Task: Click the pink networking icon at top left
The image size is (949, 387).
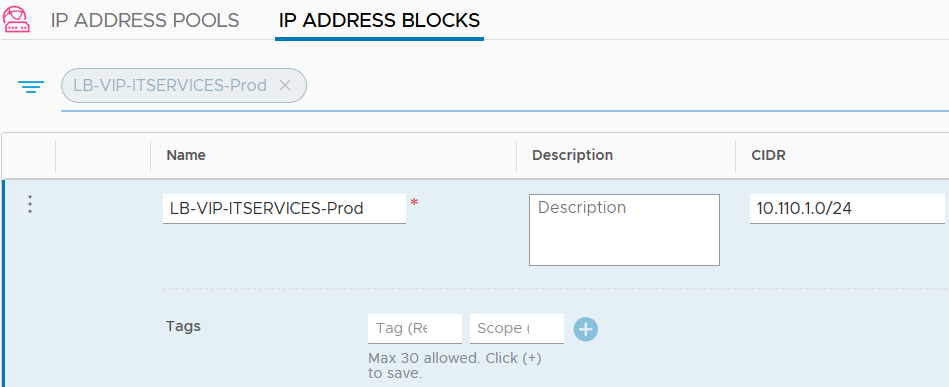Action: [x=15, y=20]
